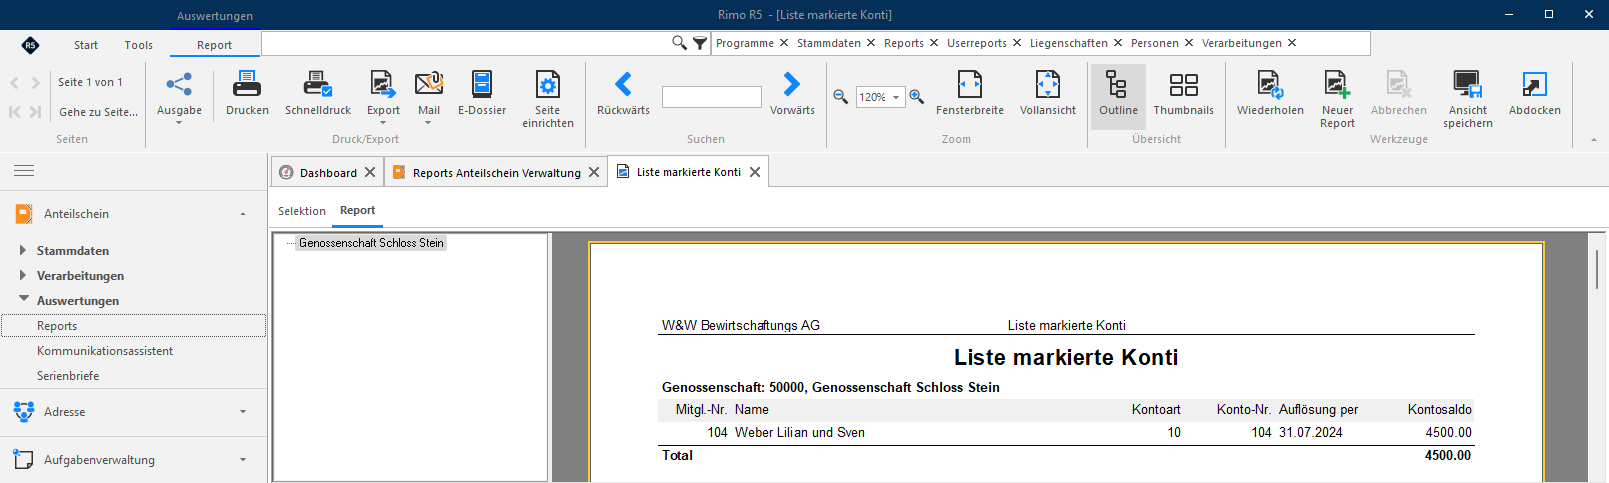This screenshot has height=483, width=1609.
Task: Open the Ausgabe output menu
Action: [x=179, y=97]
